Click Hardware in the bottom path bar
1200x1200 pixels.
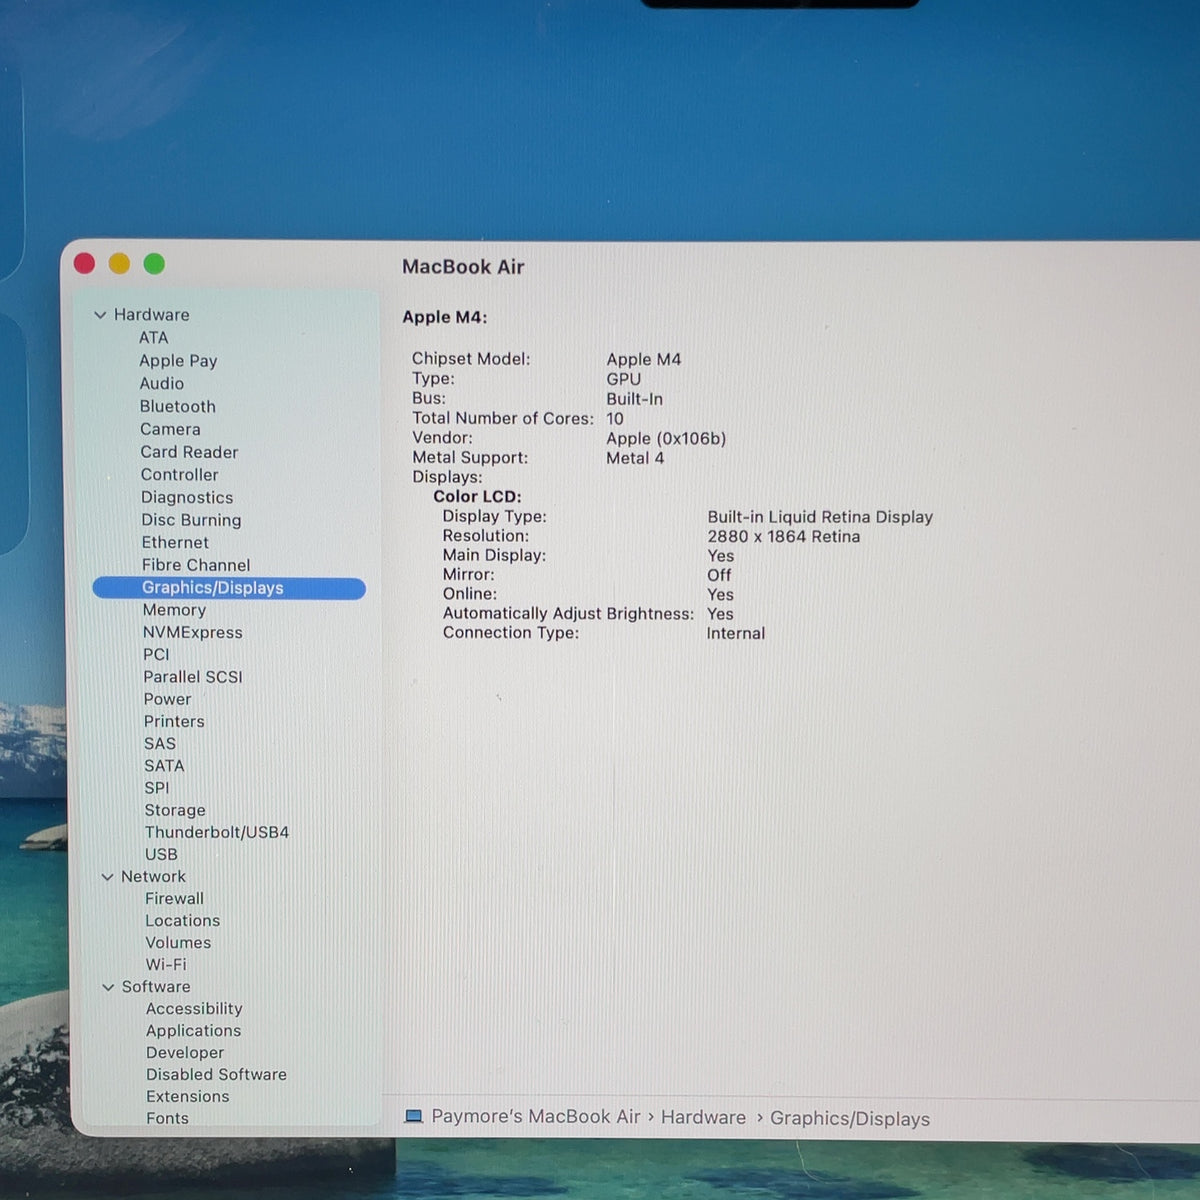[703, 1118]
